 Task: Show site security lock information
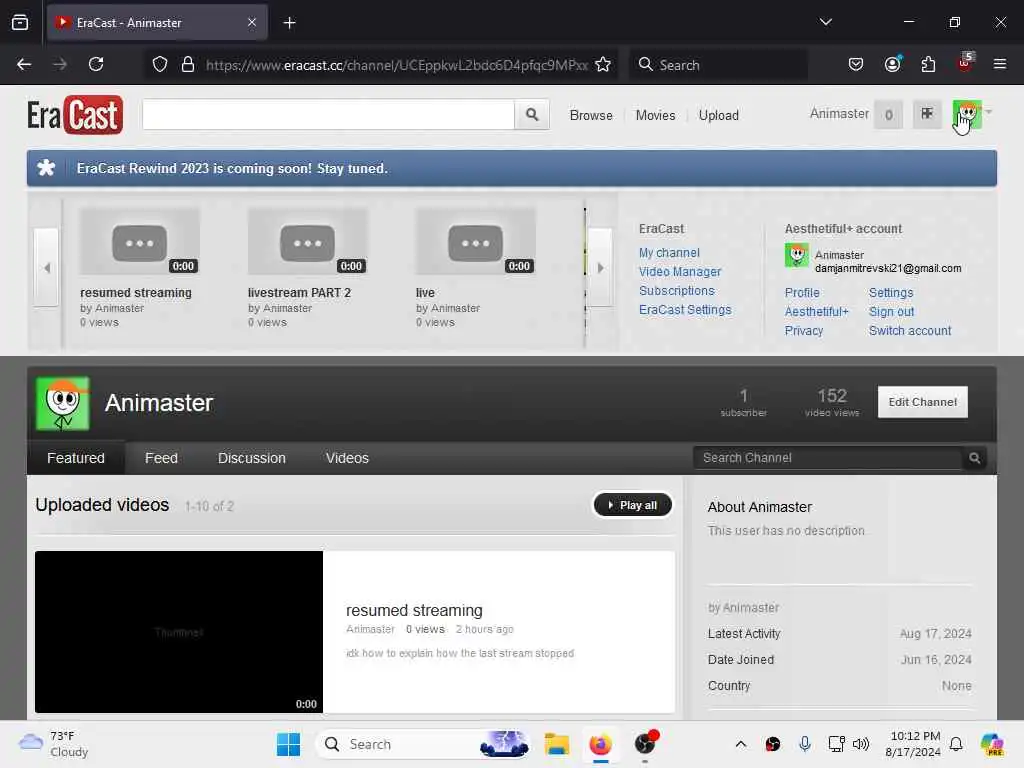tap(188, 65)
